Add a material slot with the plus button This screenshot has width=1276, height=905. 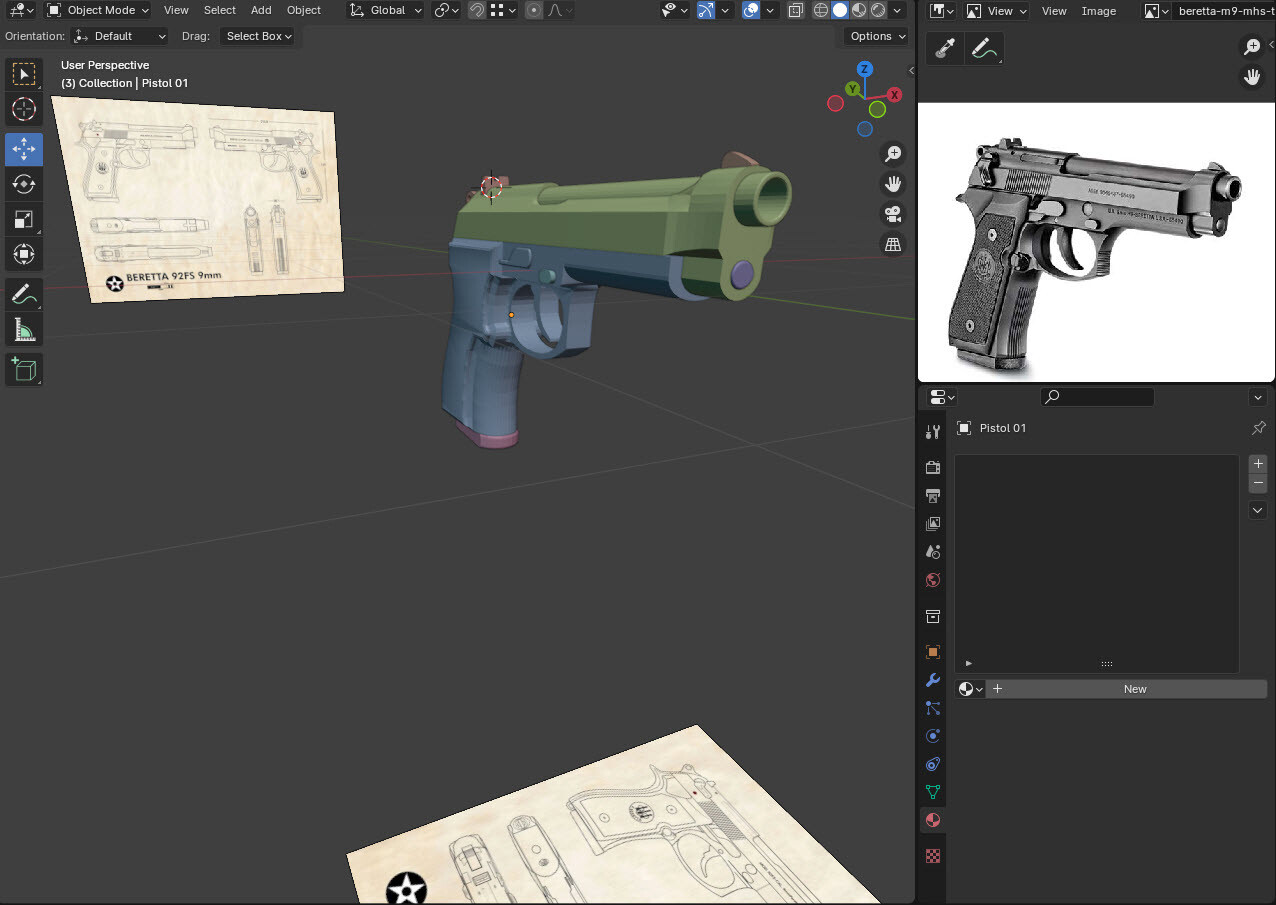[1257, 463]
